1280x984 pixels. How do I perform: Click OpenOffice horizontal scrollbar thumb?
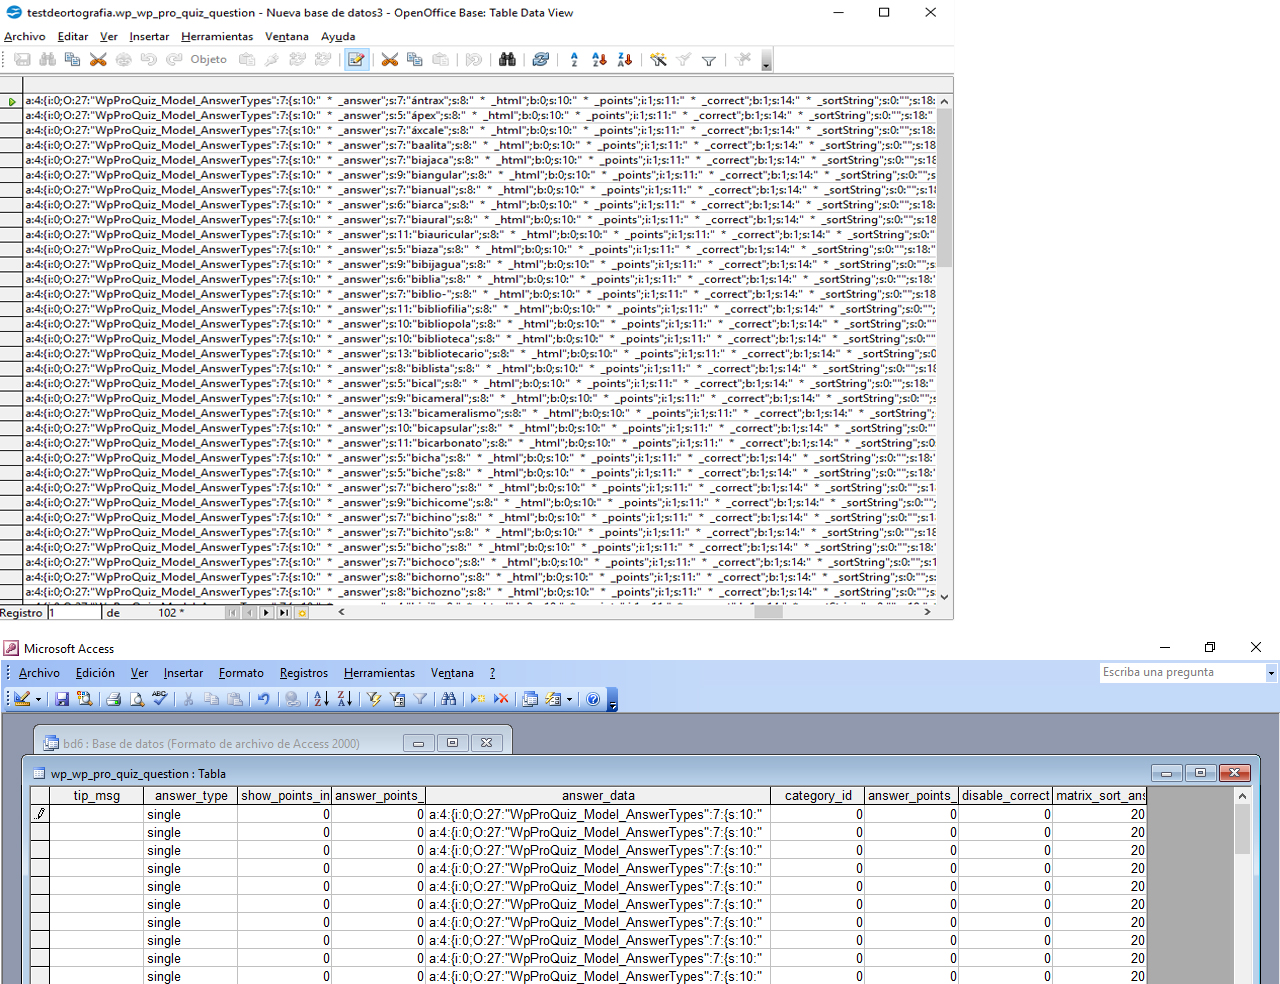(x=768, y=612)
